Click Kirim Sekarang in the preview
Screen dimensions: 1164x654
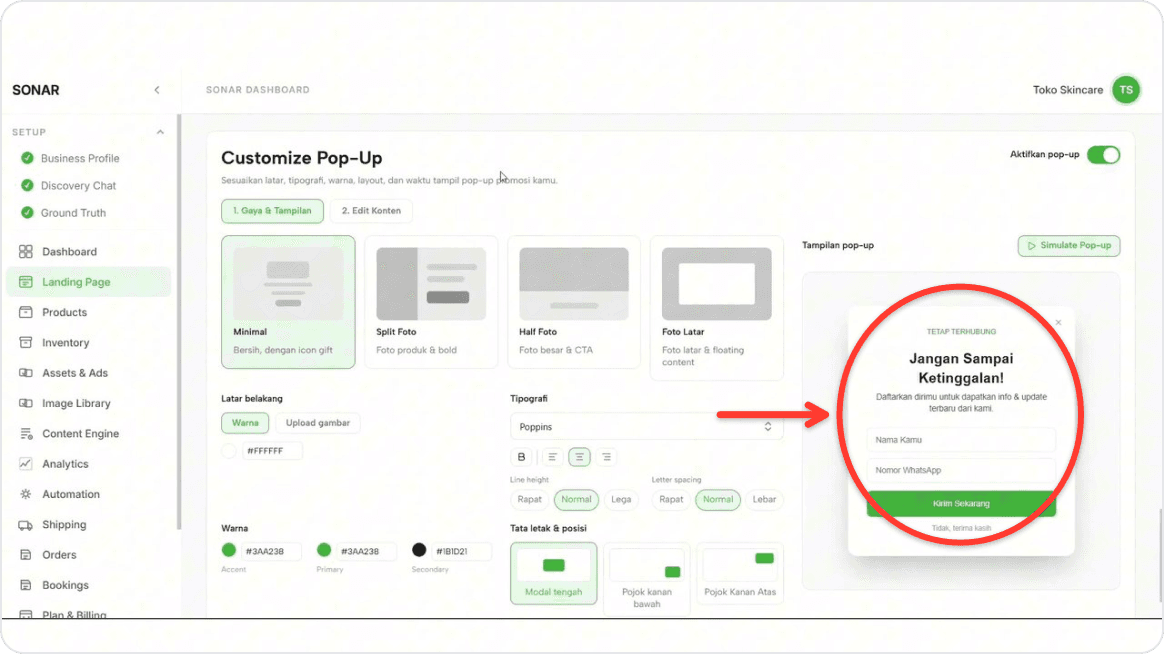click(x=961, y=503)
